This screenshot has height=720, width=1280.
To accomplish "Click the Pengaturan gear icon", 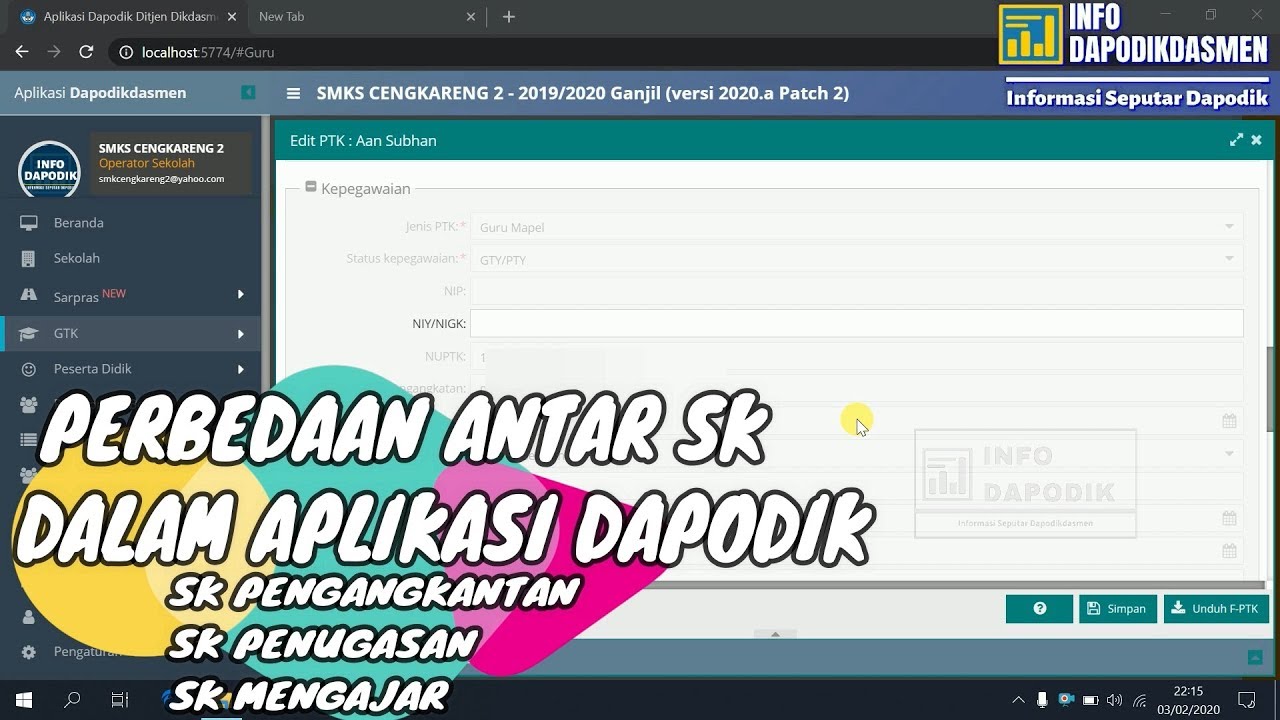I will (29, 652).
